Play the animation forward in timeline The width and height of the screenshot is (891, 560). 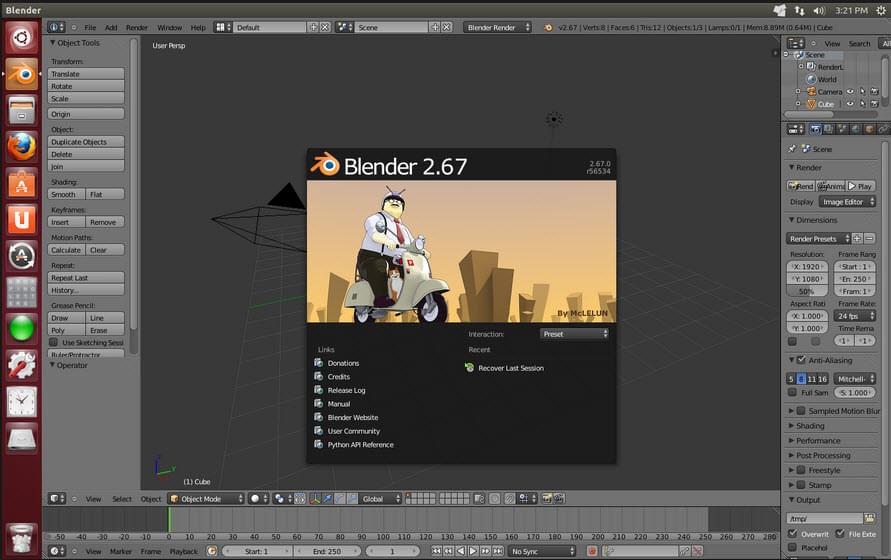(x=473, y=551)
